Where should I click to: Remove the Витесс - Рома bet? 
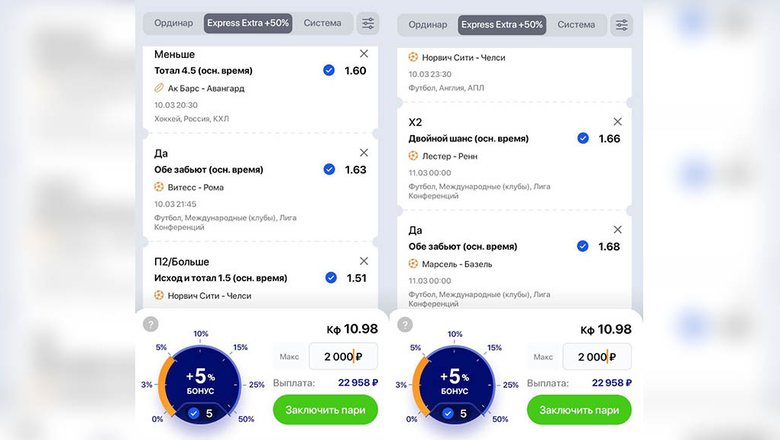[x=364, y=152]
